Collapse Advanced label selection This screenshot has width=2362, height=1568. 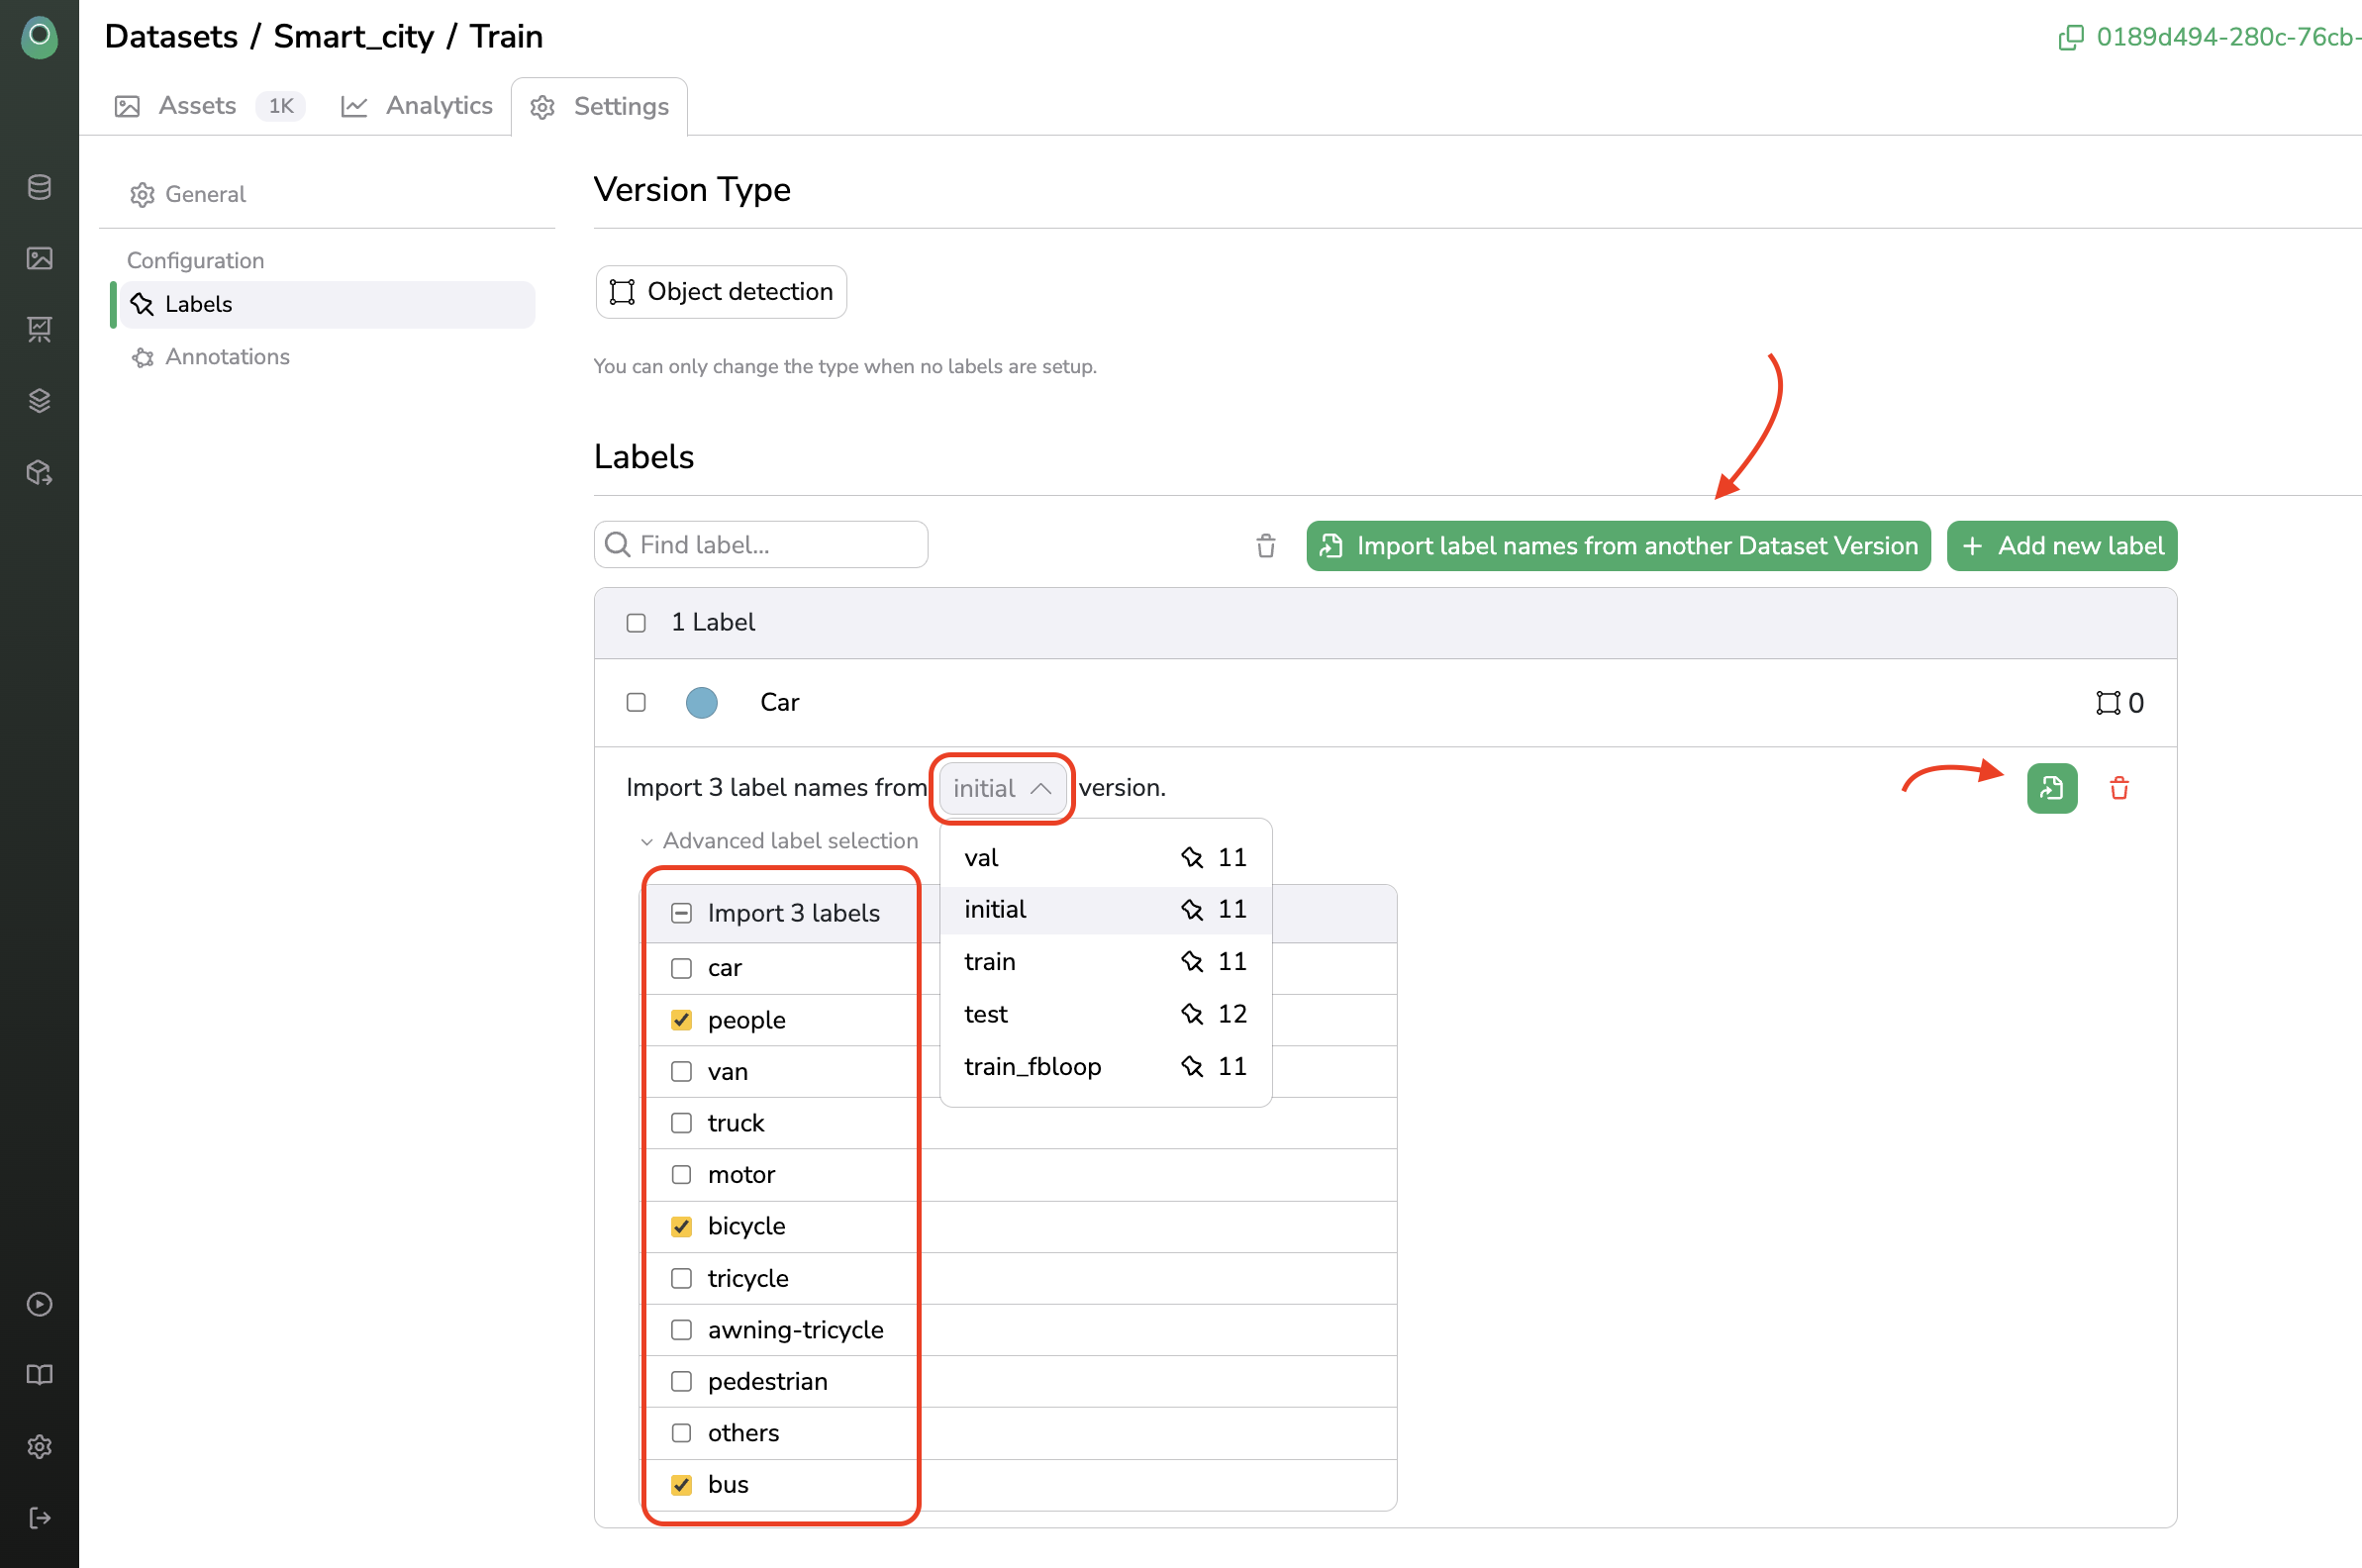[x=779, y=841]
